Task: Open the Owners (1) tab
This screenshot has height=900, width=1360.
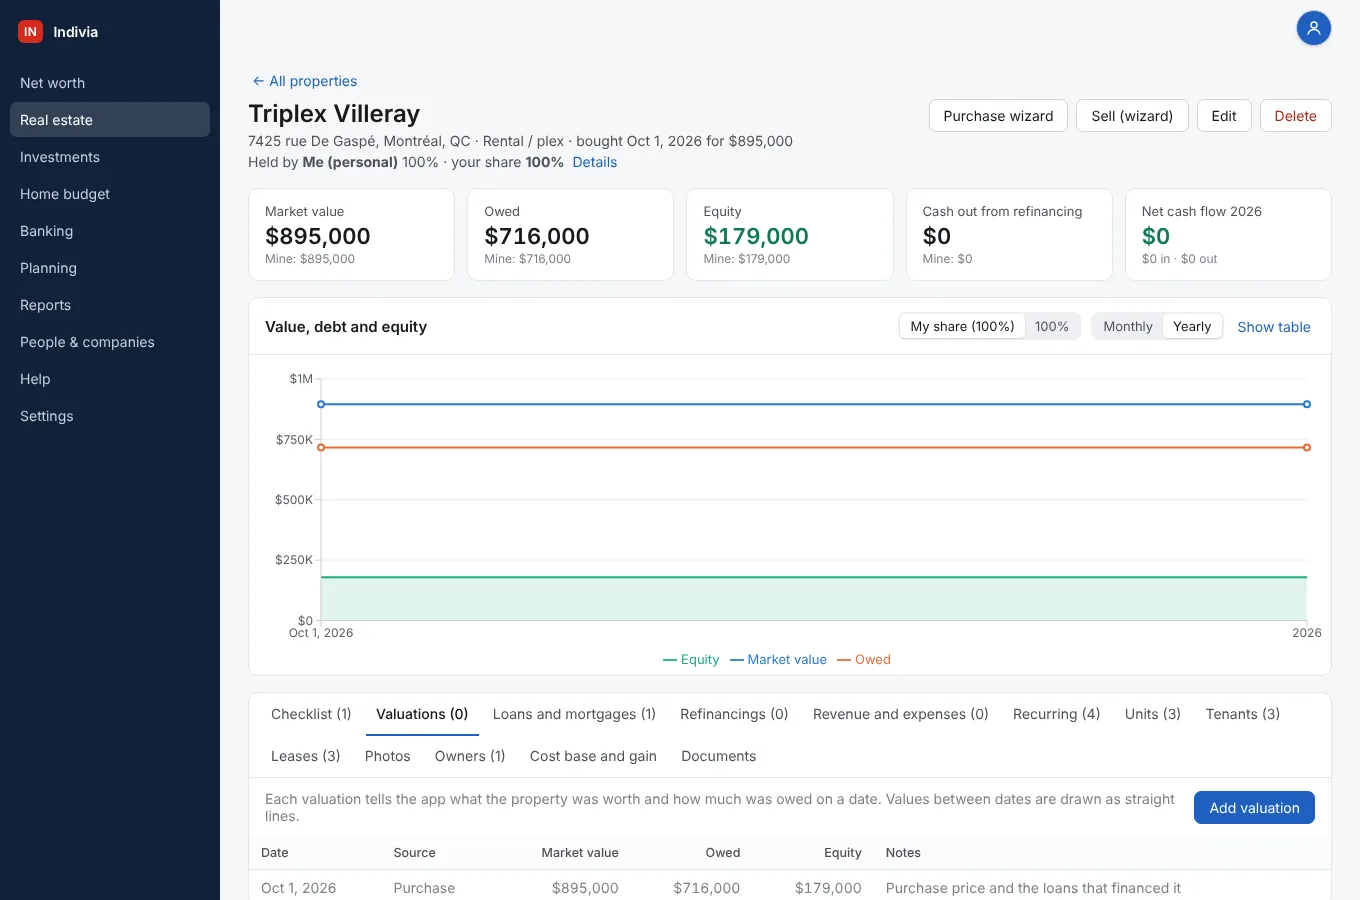Action: pyautogui.click(x=470, y=756)
